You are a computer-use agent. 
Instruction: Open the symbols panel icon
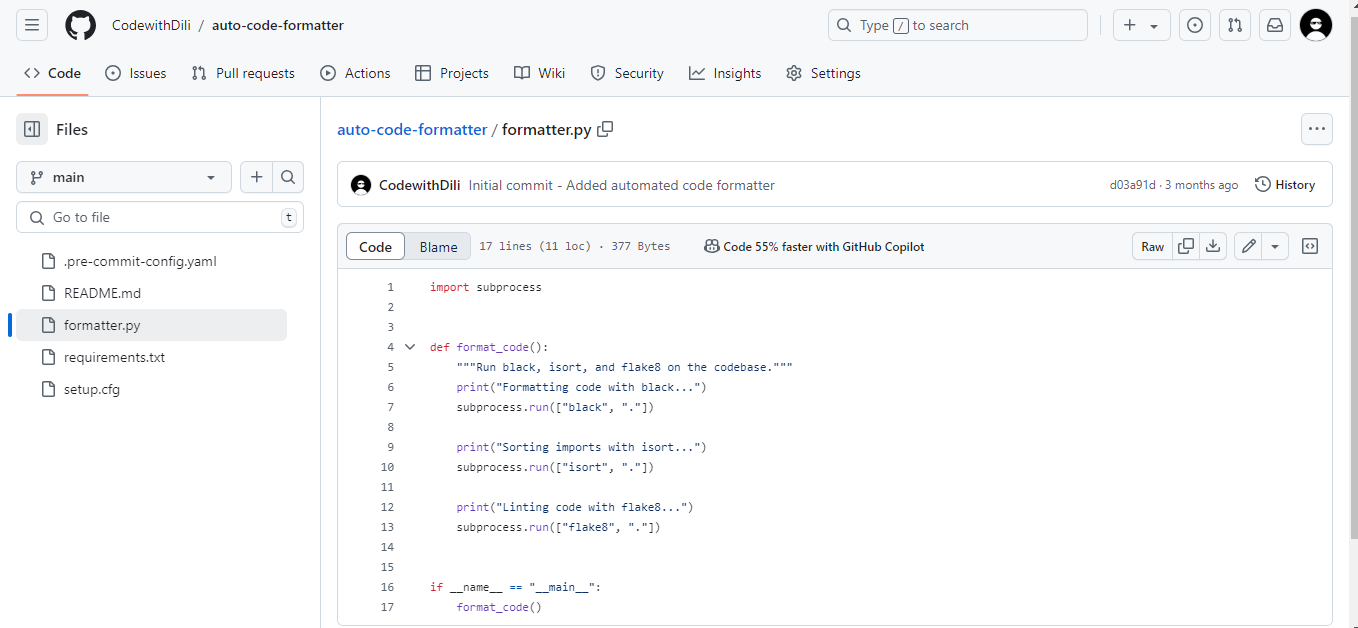coord(1310,245)
